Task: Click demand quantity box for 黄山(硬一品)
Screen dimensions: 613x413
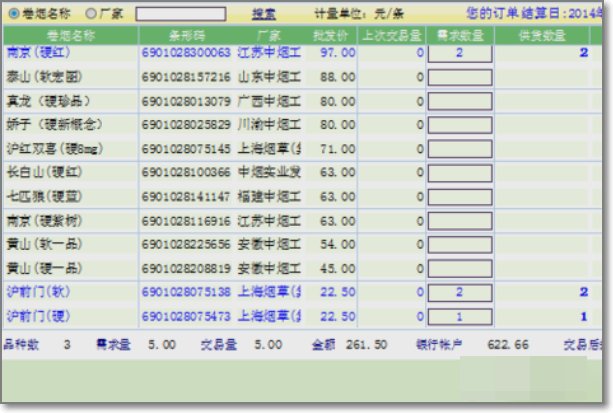Action: 460,269
